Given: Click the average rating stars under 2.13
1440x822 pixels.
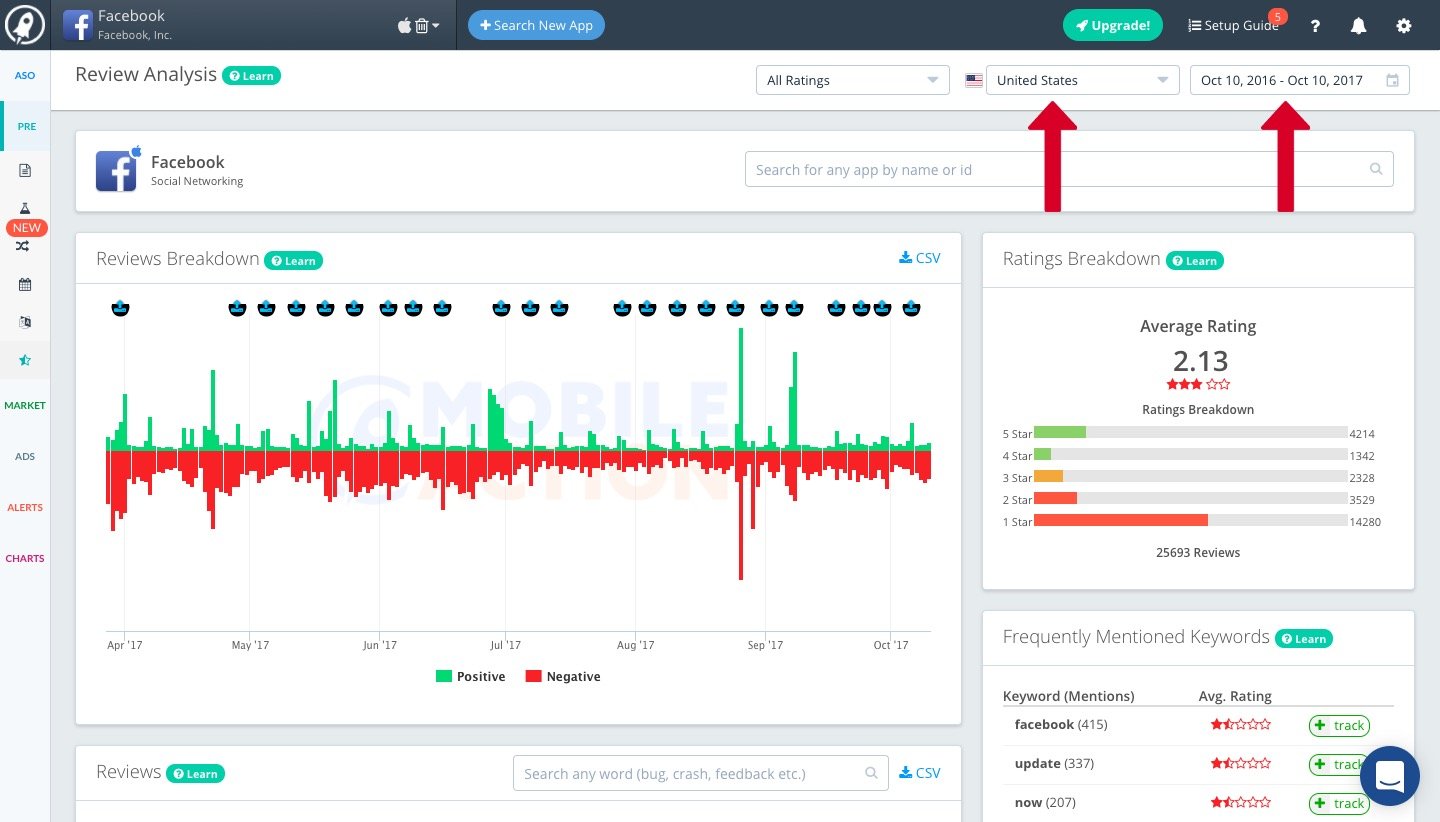Looking at the screenshot, I should pyautogui.click(x=1198, y=384).
